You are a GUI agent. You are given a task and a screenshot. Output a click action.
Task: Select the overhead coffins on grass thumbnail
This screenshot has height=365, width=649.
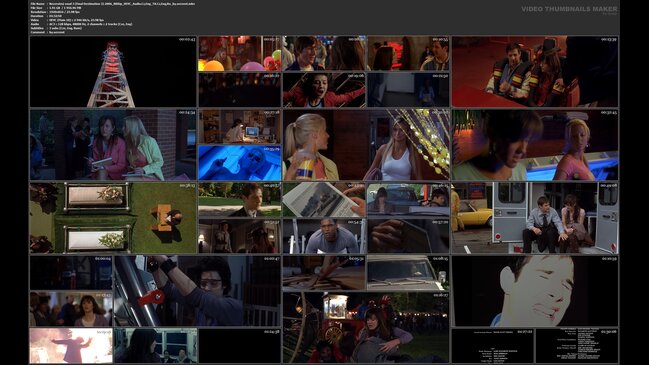pos(113,218)
